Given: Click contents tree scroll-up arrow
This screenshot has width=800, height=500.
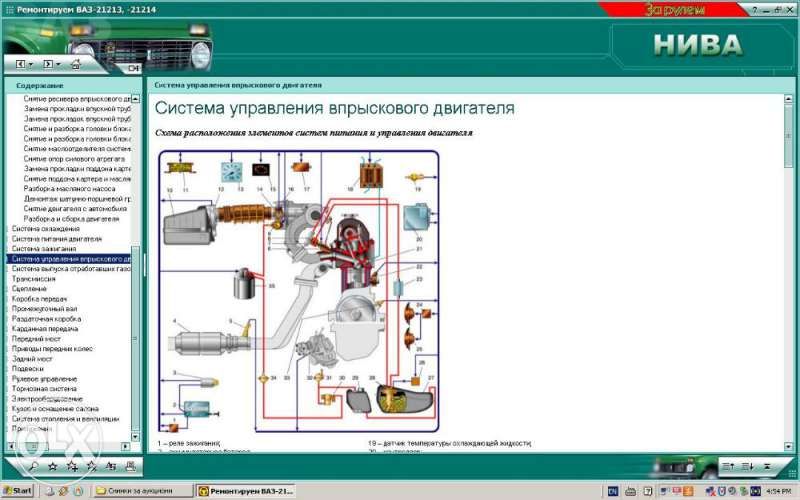Looking at the screenshot, I should 135,98.
